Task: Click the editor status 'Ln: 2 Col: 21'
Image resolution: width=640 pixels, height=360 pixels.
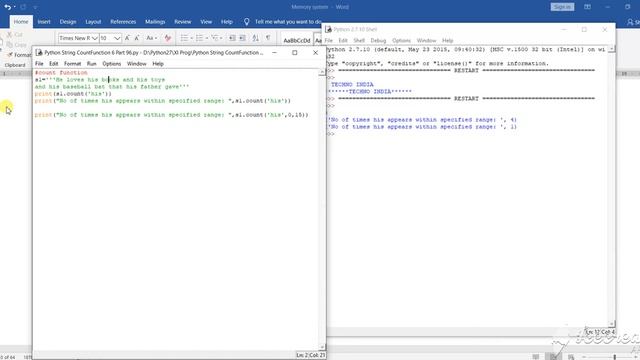Action: tap(310, 355)
